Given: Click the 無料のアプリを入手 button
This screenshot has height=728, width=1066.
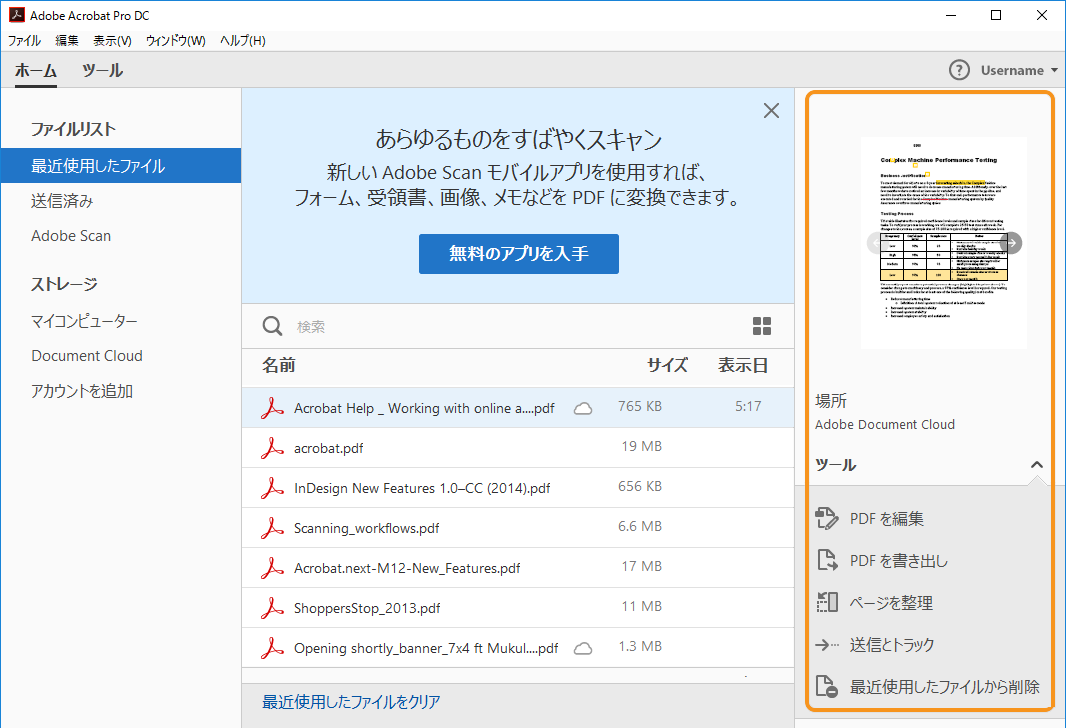Looking at the screenshot, I should 518,254.
